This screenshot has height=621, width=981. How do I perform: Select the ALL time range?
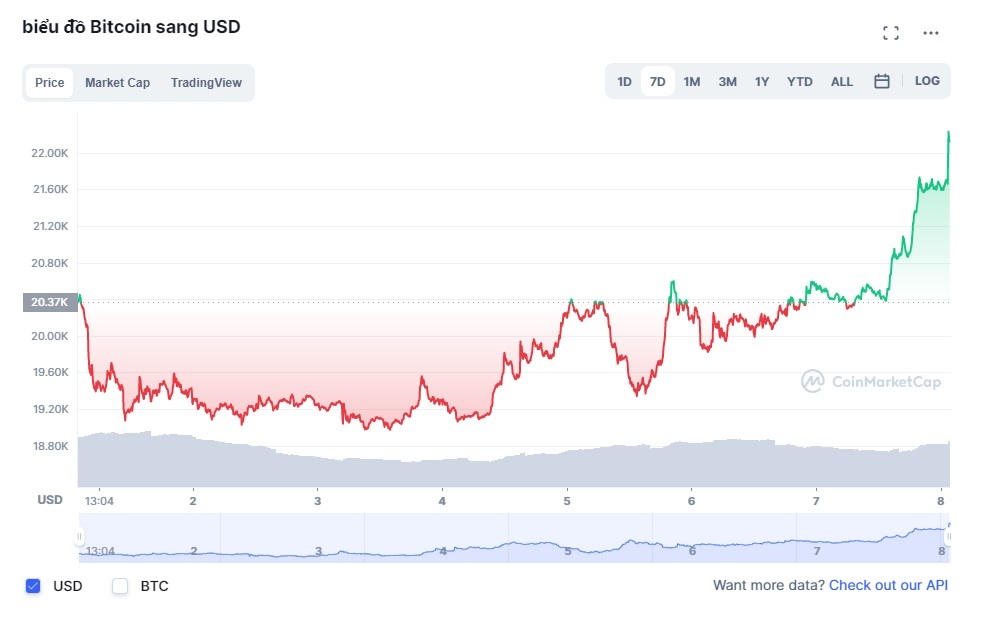[x=841, y=81]
